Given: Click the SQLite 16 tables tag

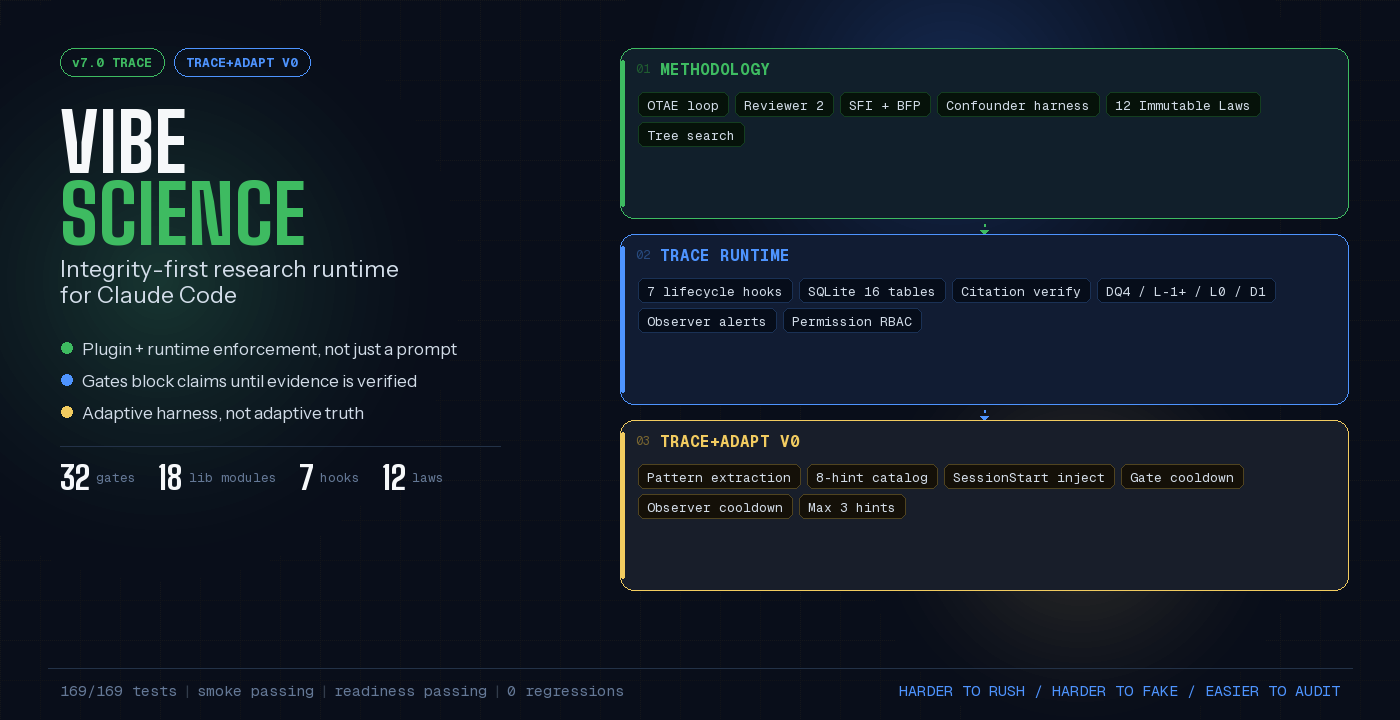Looking at the screenshot, I should pos(872,291).
